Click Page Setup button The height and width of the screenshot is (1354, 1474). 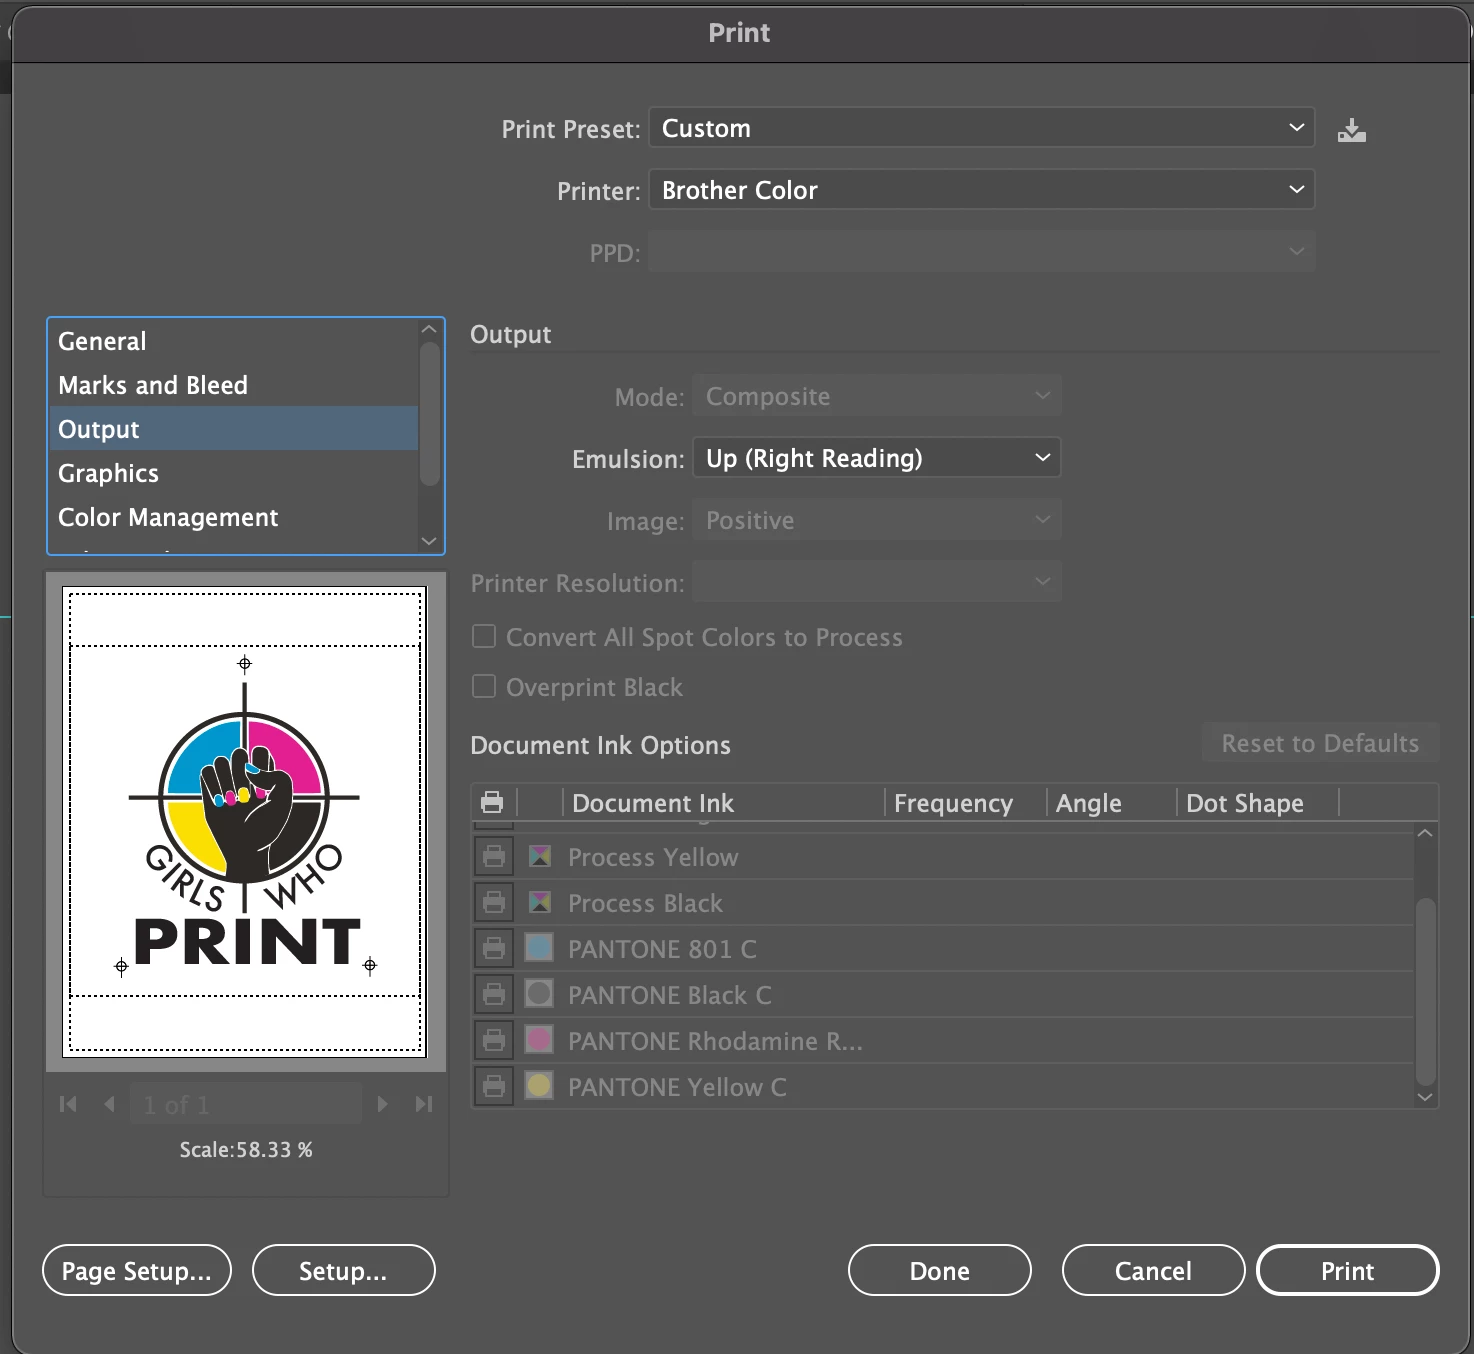coord(137,1270)
